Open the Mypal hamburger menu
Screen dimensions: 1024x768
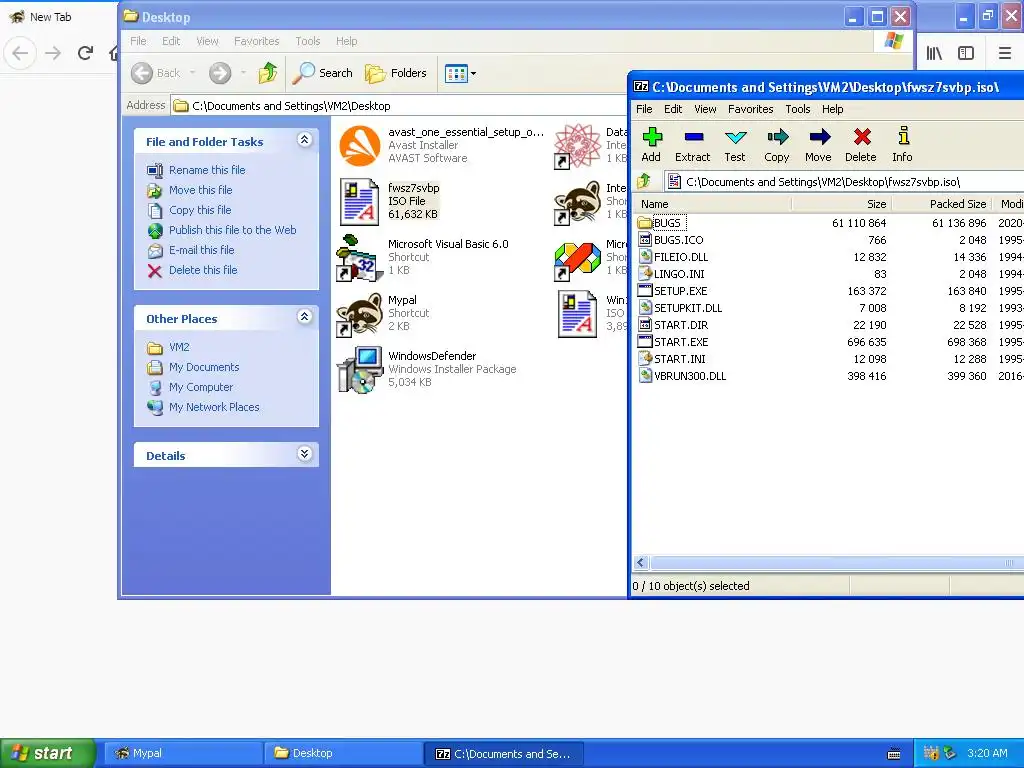(x=1005, y=53)
